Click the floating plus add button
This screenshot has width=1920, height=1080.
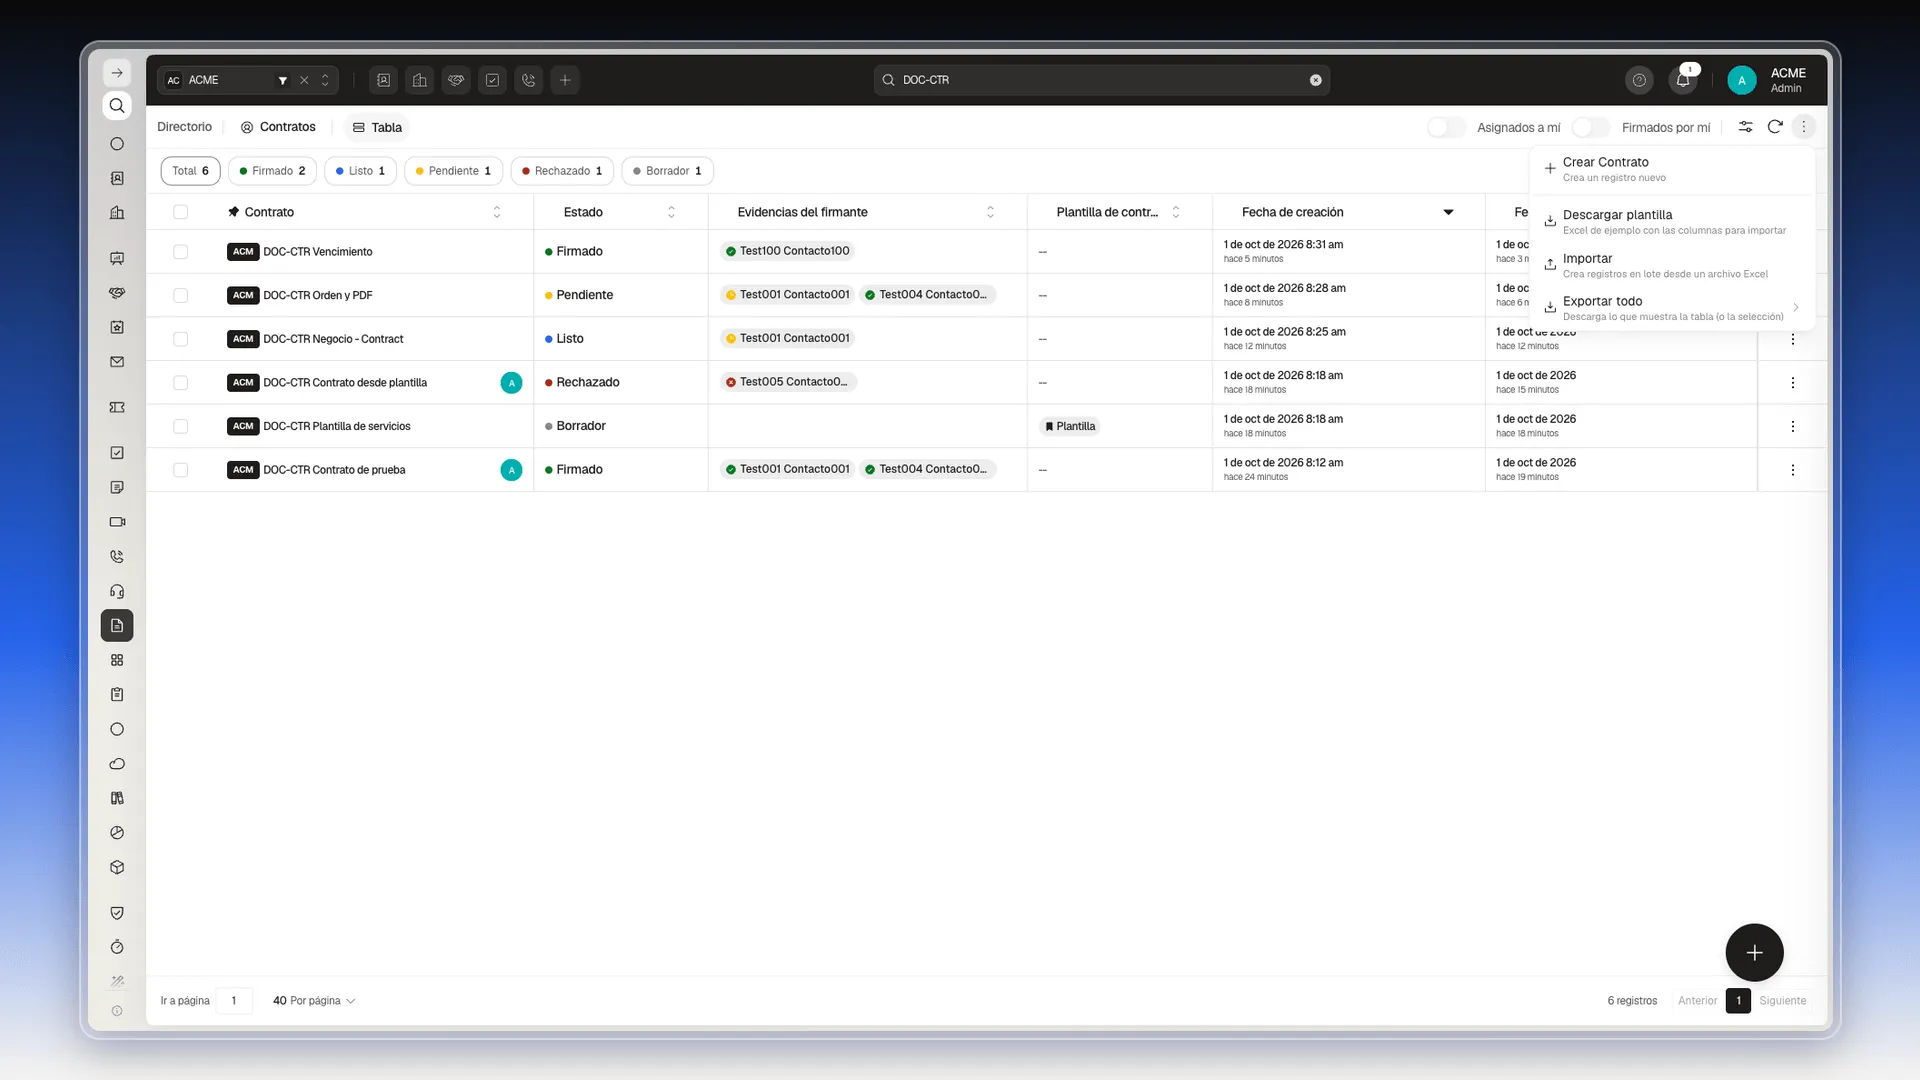[1754, 953]
